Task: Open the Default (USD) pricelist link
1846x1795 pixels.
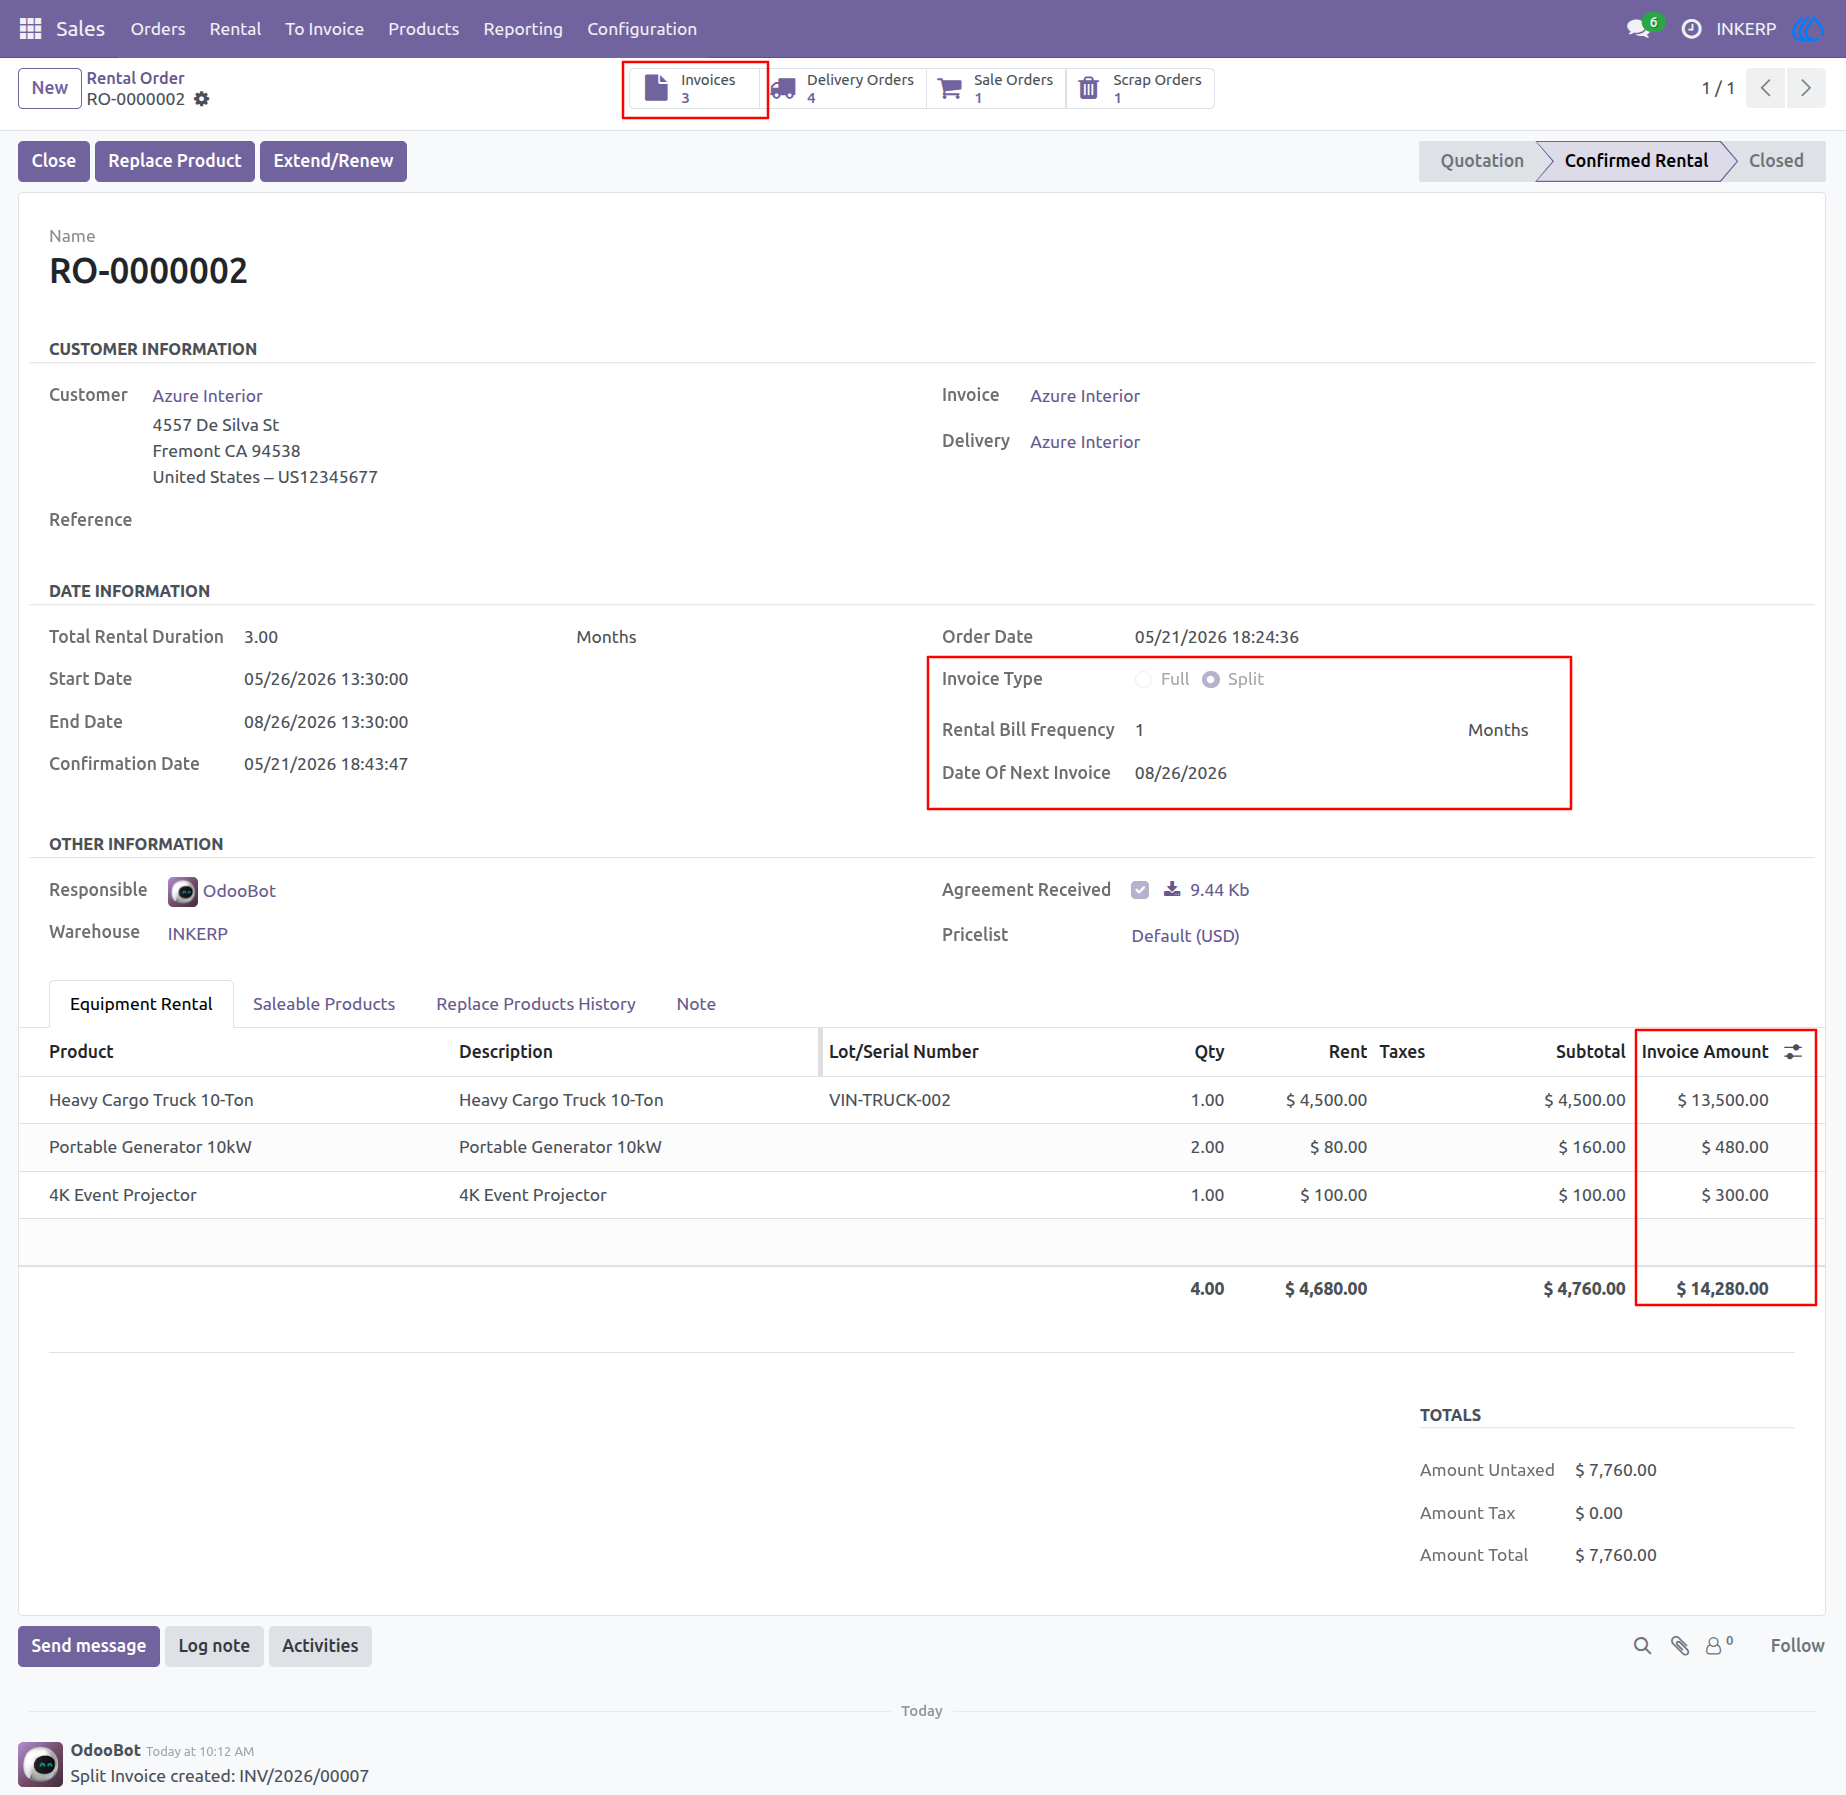Action: click(x=1185, y=936)
